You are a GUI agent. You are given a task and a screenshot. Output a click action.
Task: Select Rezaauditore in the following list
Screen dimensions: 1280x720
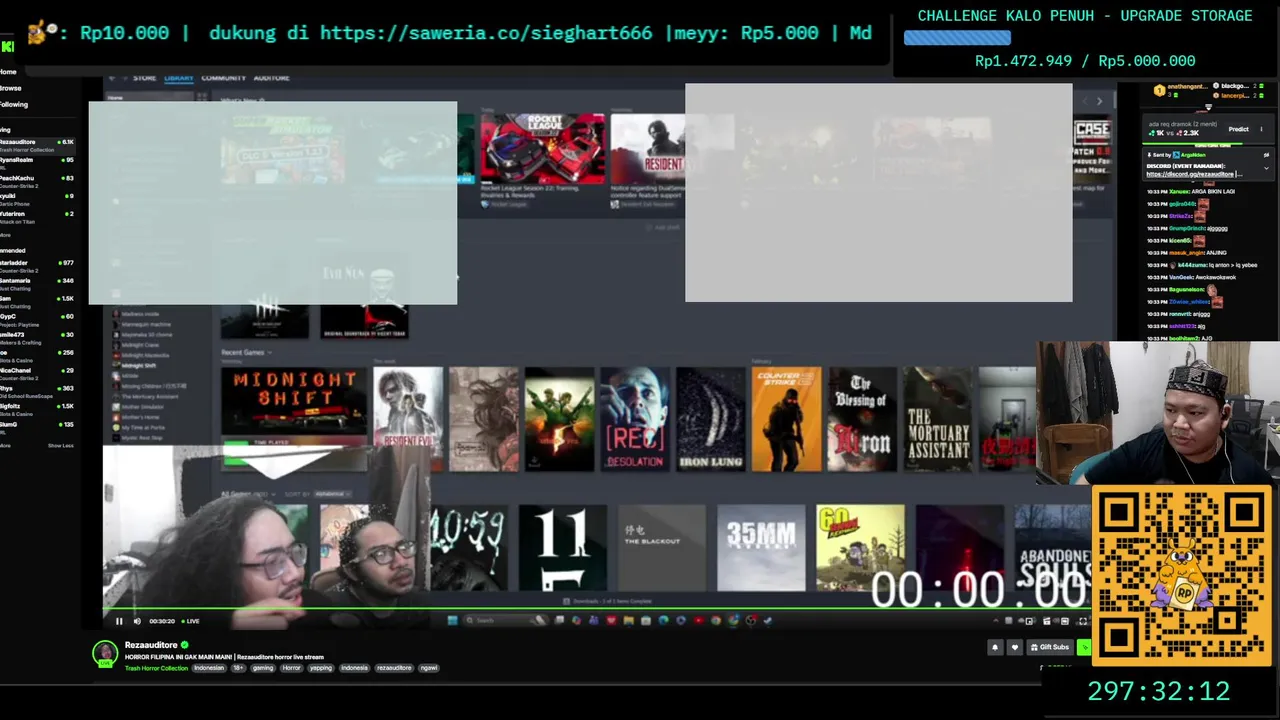(x=37, y=145)
